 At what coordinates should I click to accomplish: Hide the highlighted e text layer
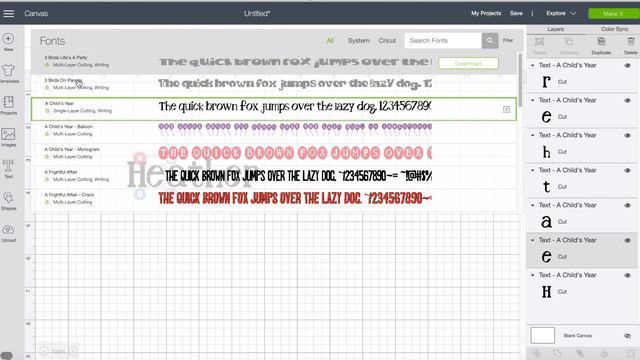(x=627, y=240)
